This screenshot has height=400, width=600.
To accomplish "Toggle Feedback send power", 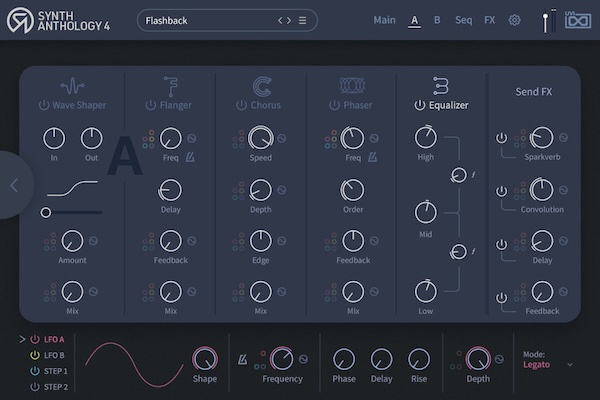I will point(501,297).
